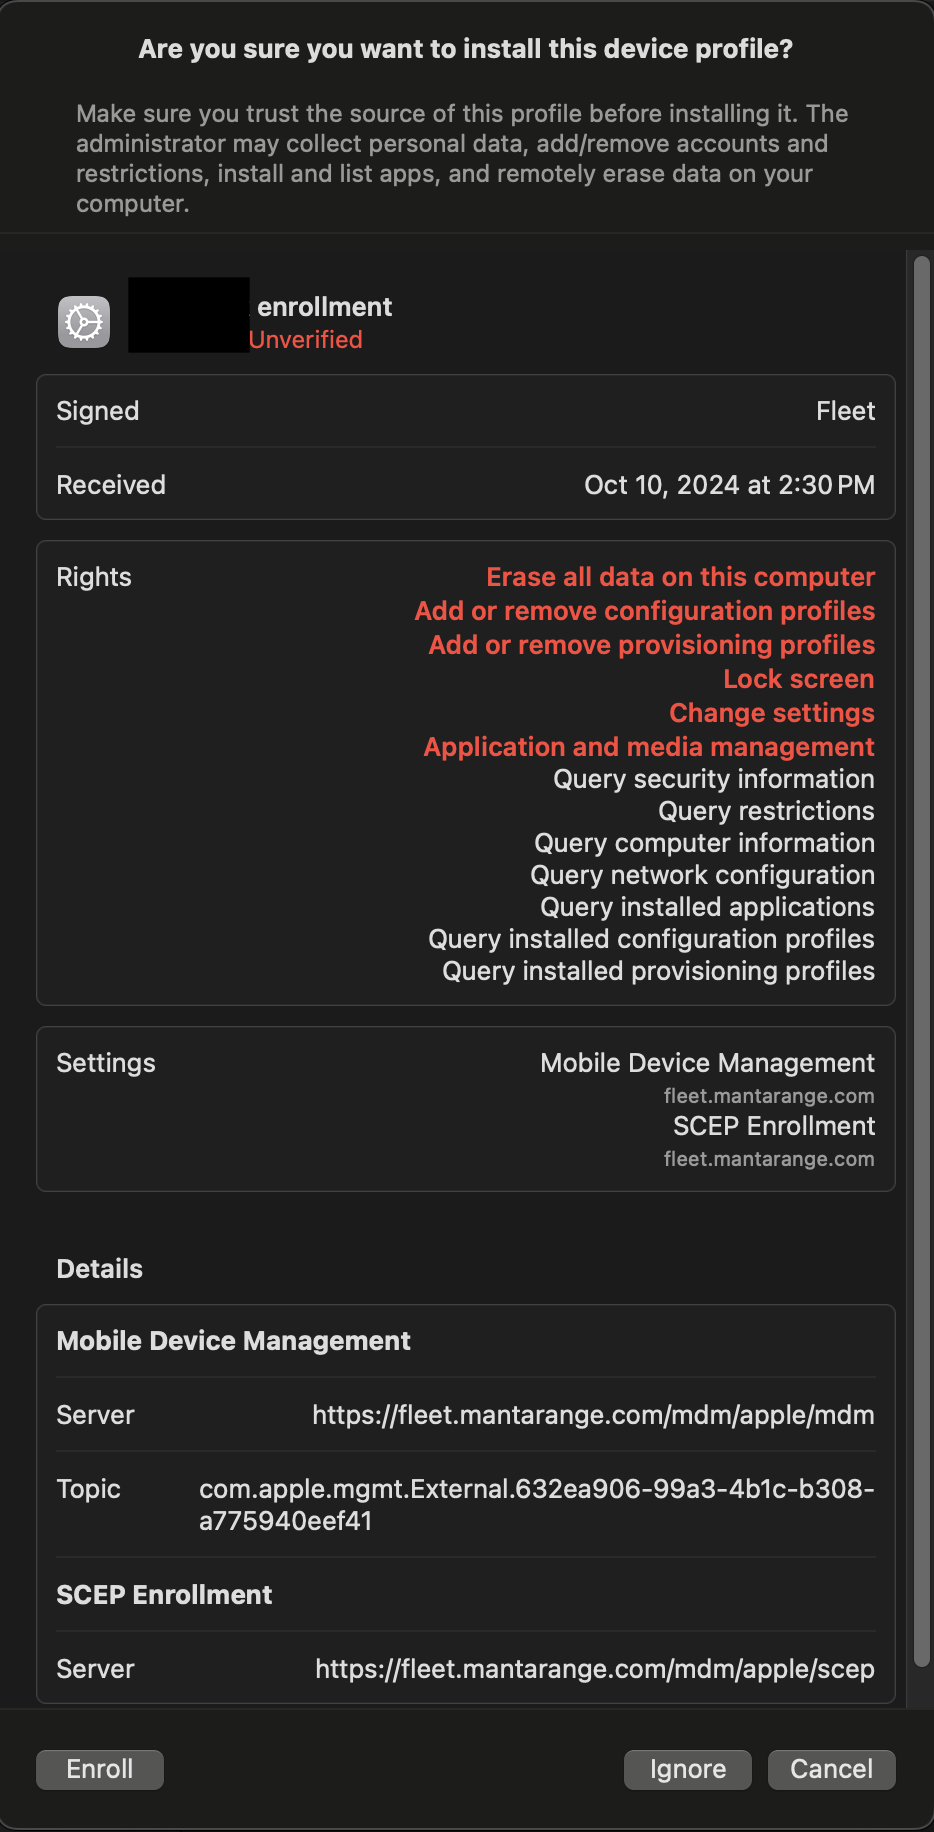Click the vertical scrollbar thumb
The image size is (934, 1832).
click(x=922, y=961)
